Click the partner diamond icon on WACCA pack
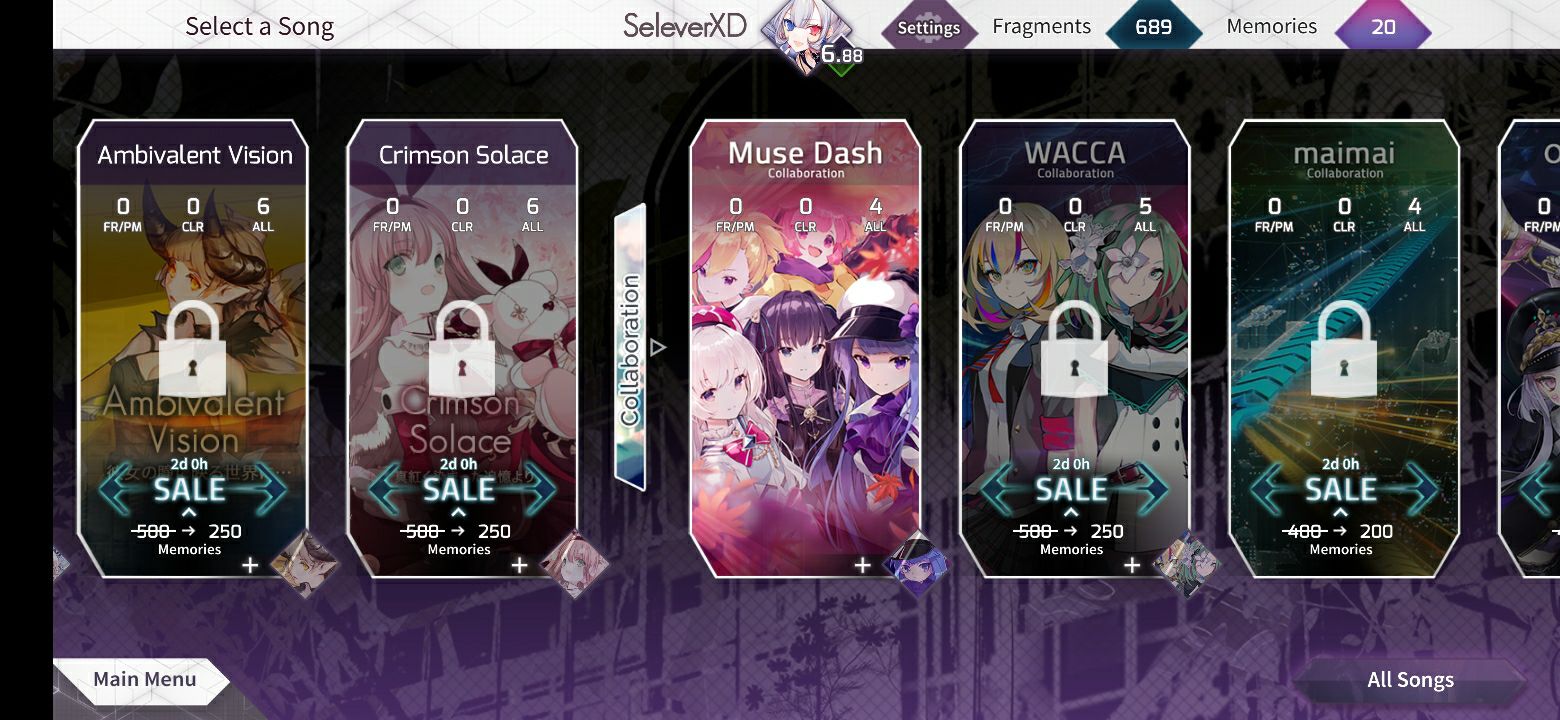 [x=1186, y=565]
